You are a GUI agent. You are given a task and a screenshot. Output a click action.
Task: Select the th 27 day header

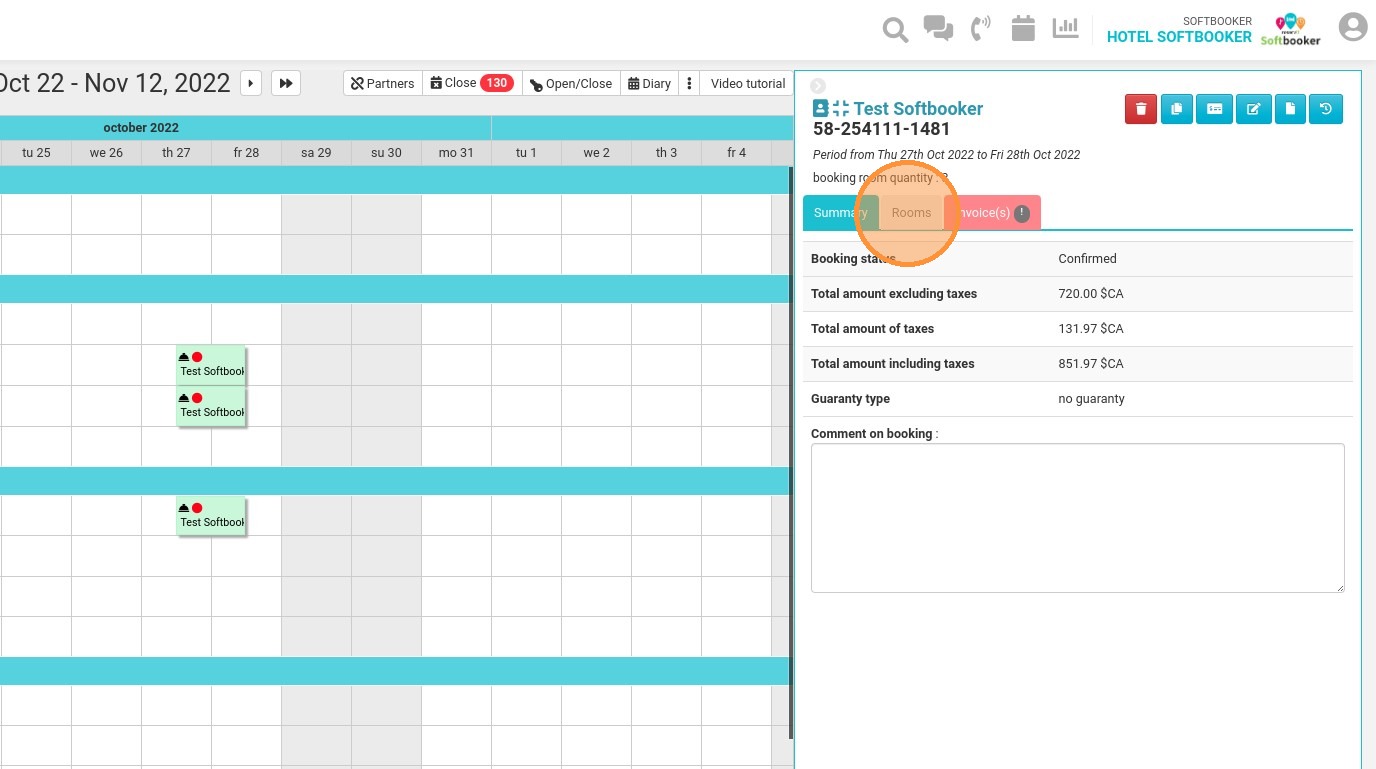pyautogui.click(x=176, y=153)
